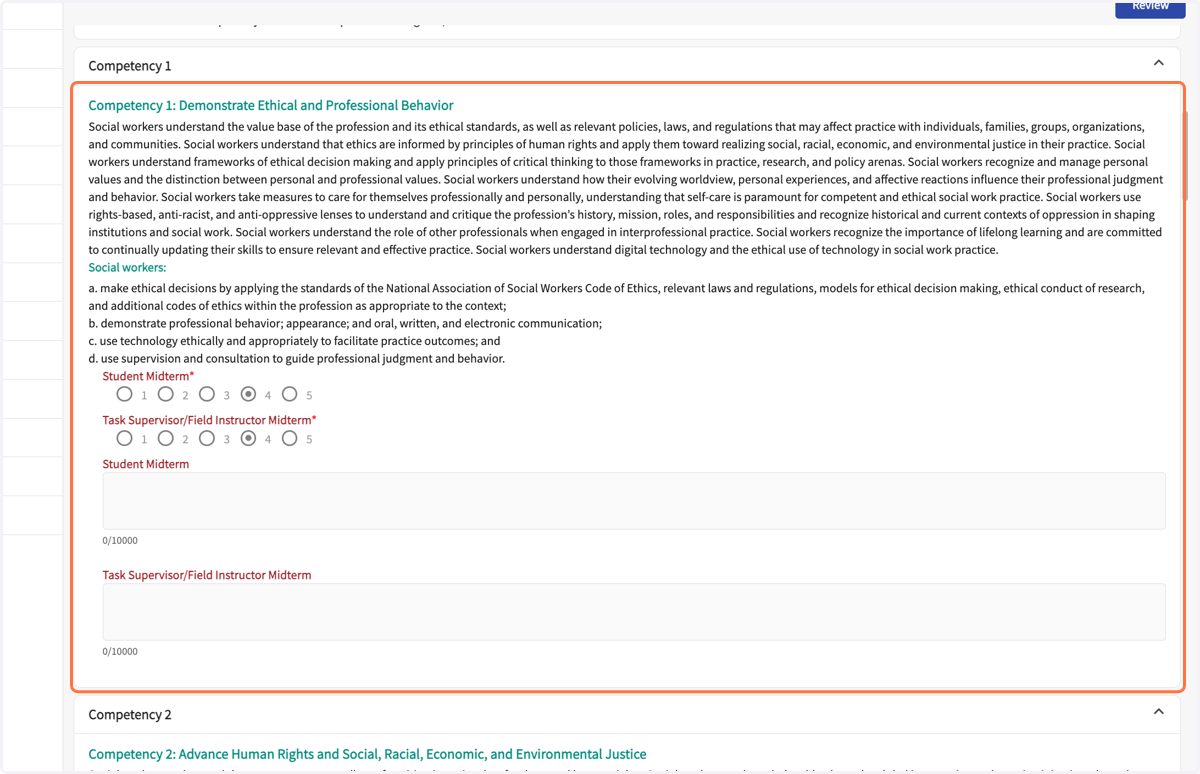1200x774 pixels.
Task: Select rating 5 for Student Midterm
Action: (x=289, y=394)
